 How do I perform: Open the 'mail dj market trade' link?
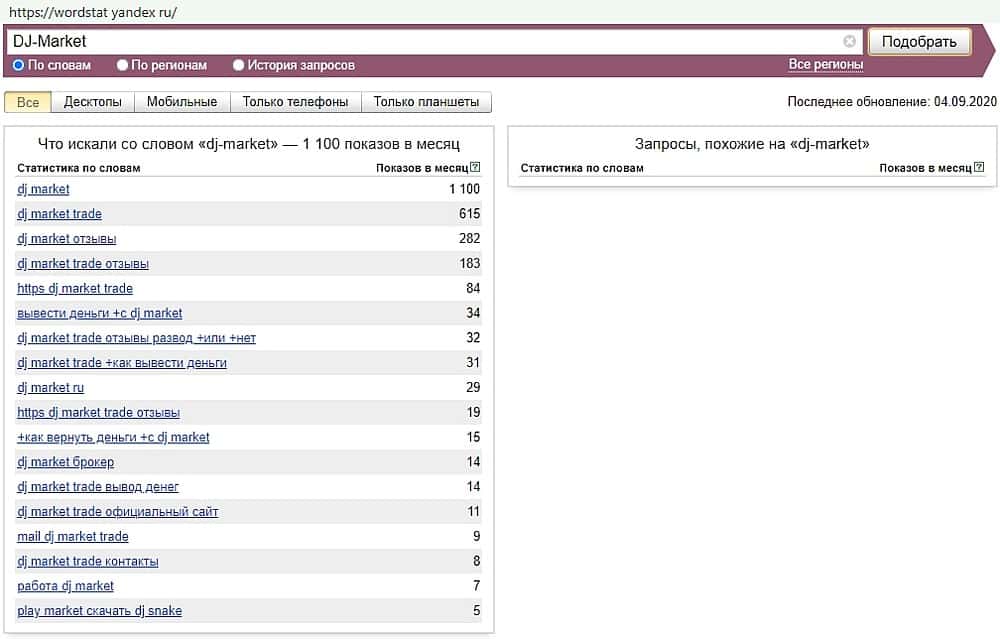[x=73, y=537]
